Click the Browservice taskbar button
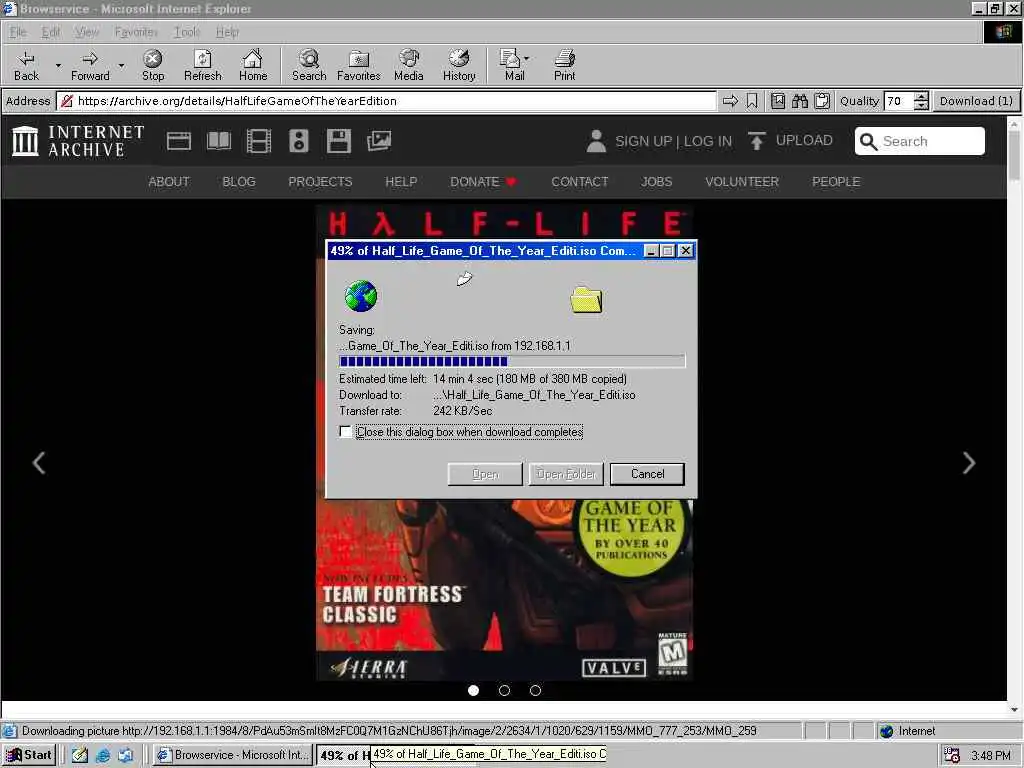The width and height of the screenshot is (1024, 768). coord(233,755)
